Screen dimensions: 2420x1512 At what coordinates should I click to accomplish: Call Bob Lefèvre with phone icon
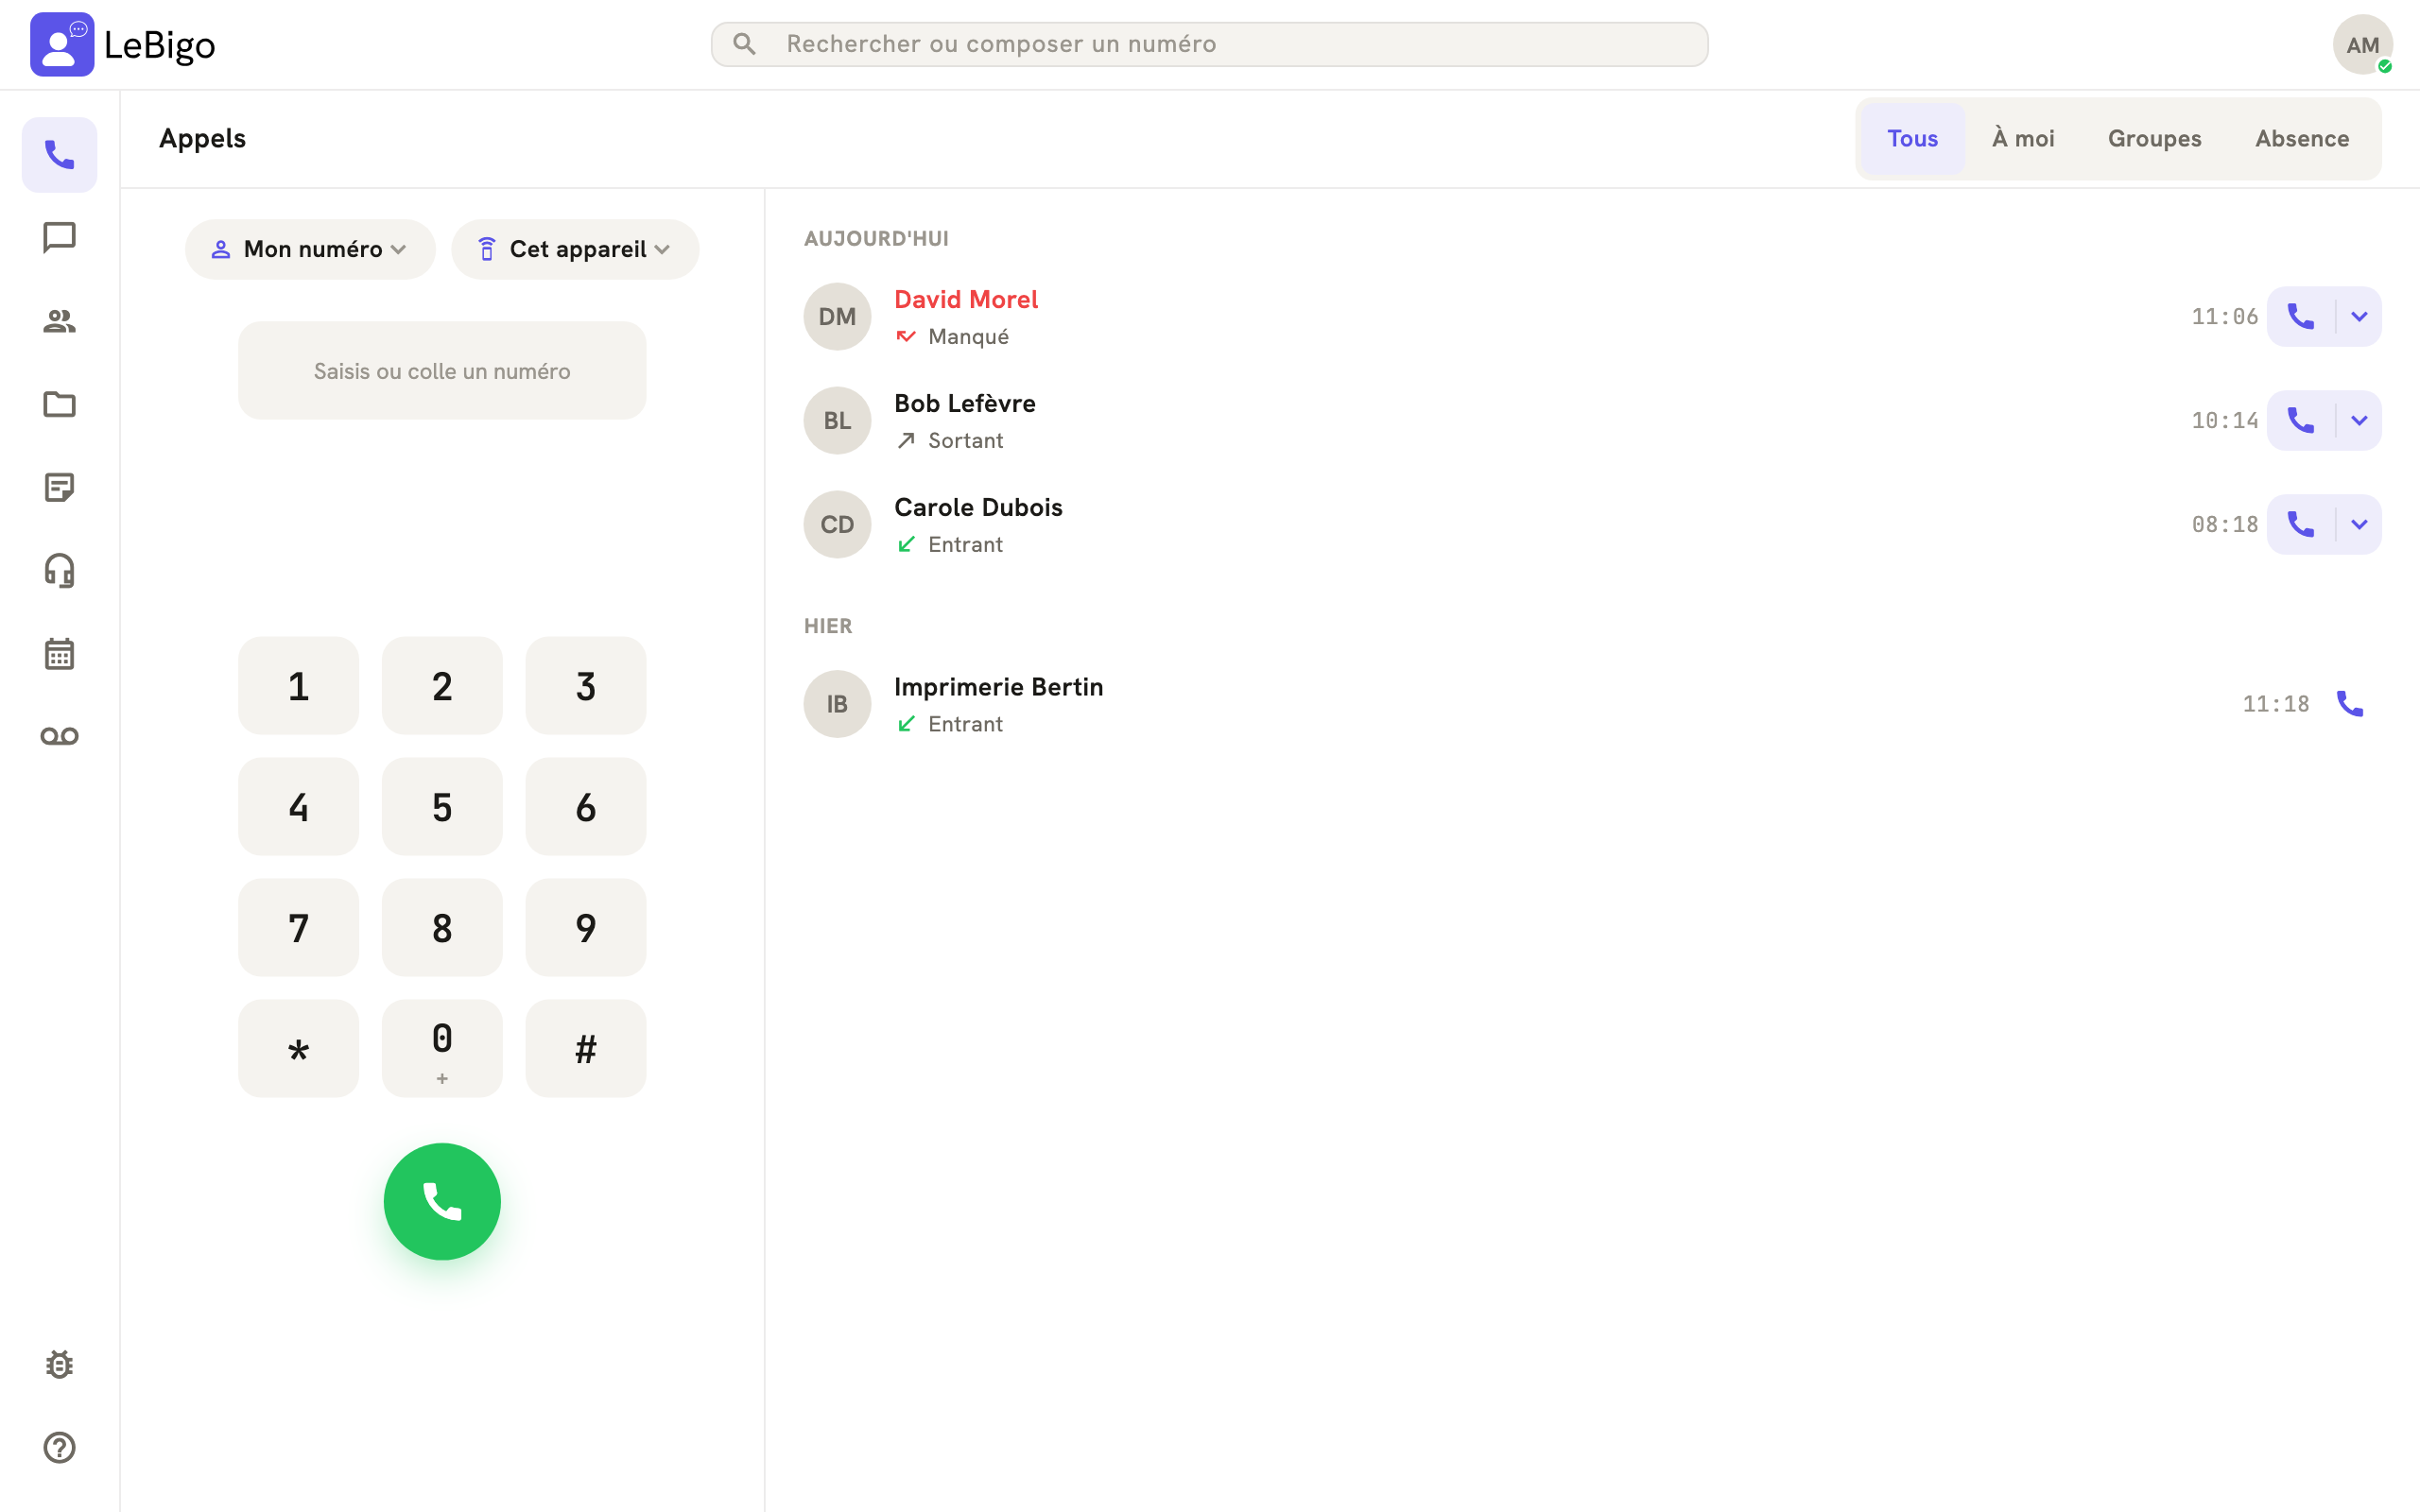pyautogui.click(x=2301, y=420)
